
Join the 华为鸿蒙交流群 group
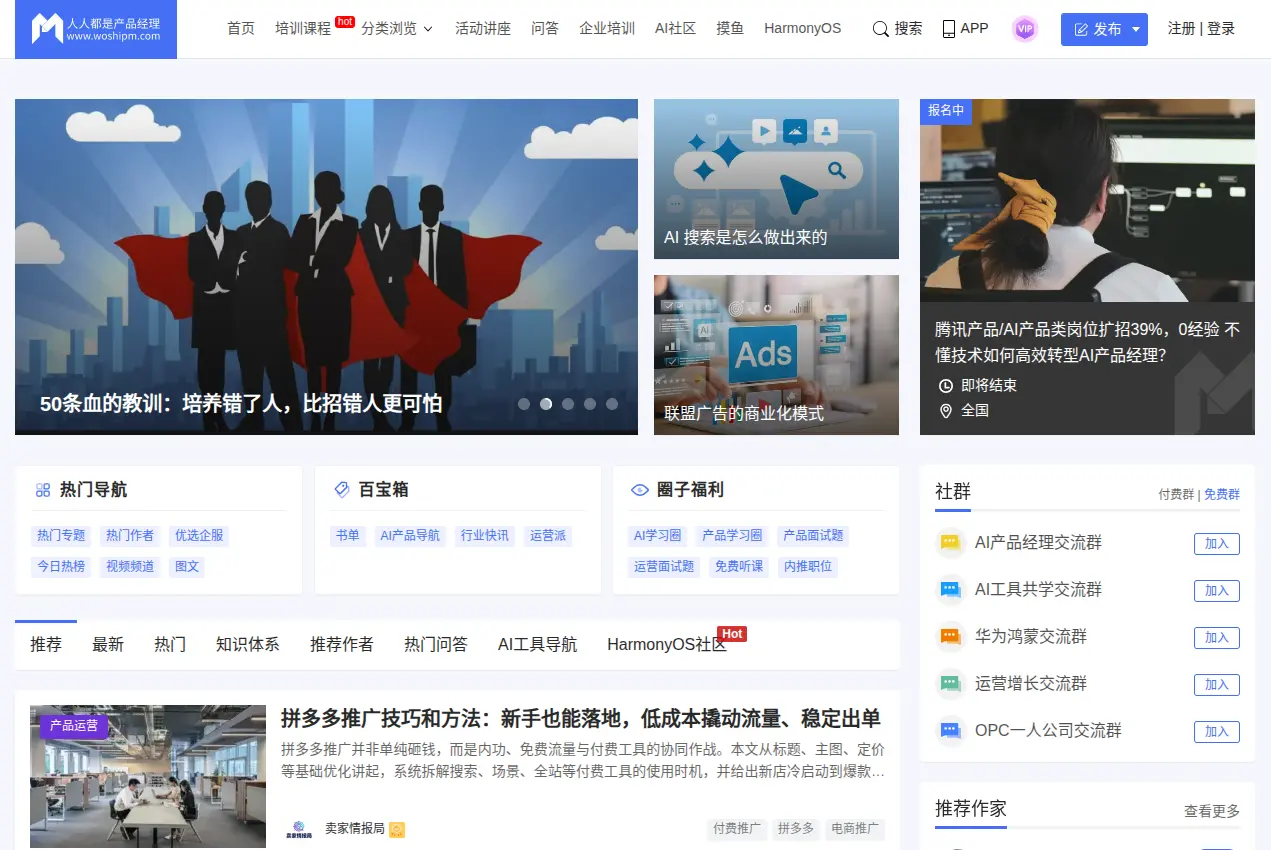(1217, 638)
